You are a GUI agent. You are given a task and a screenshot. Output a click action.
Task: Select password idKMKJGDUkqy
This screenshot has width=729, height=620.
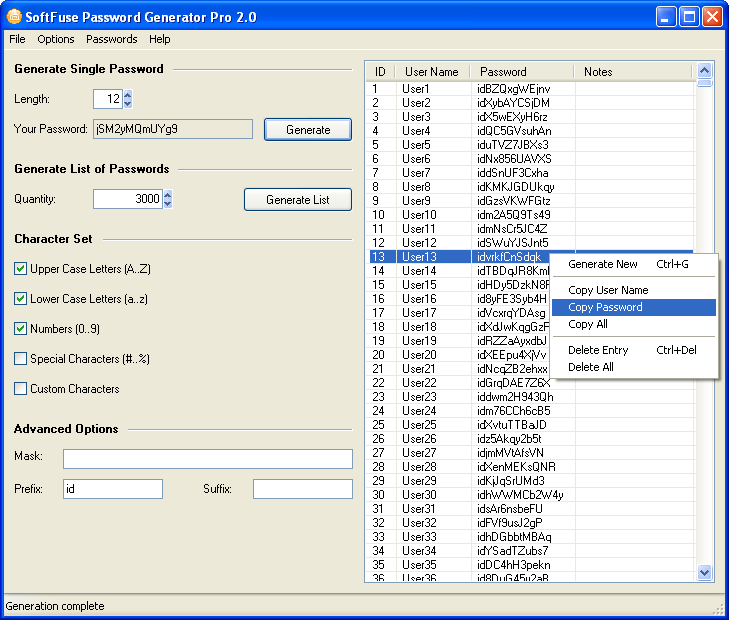[516, 187]
